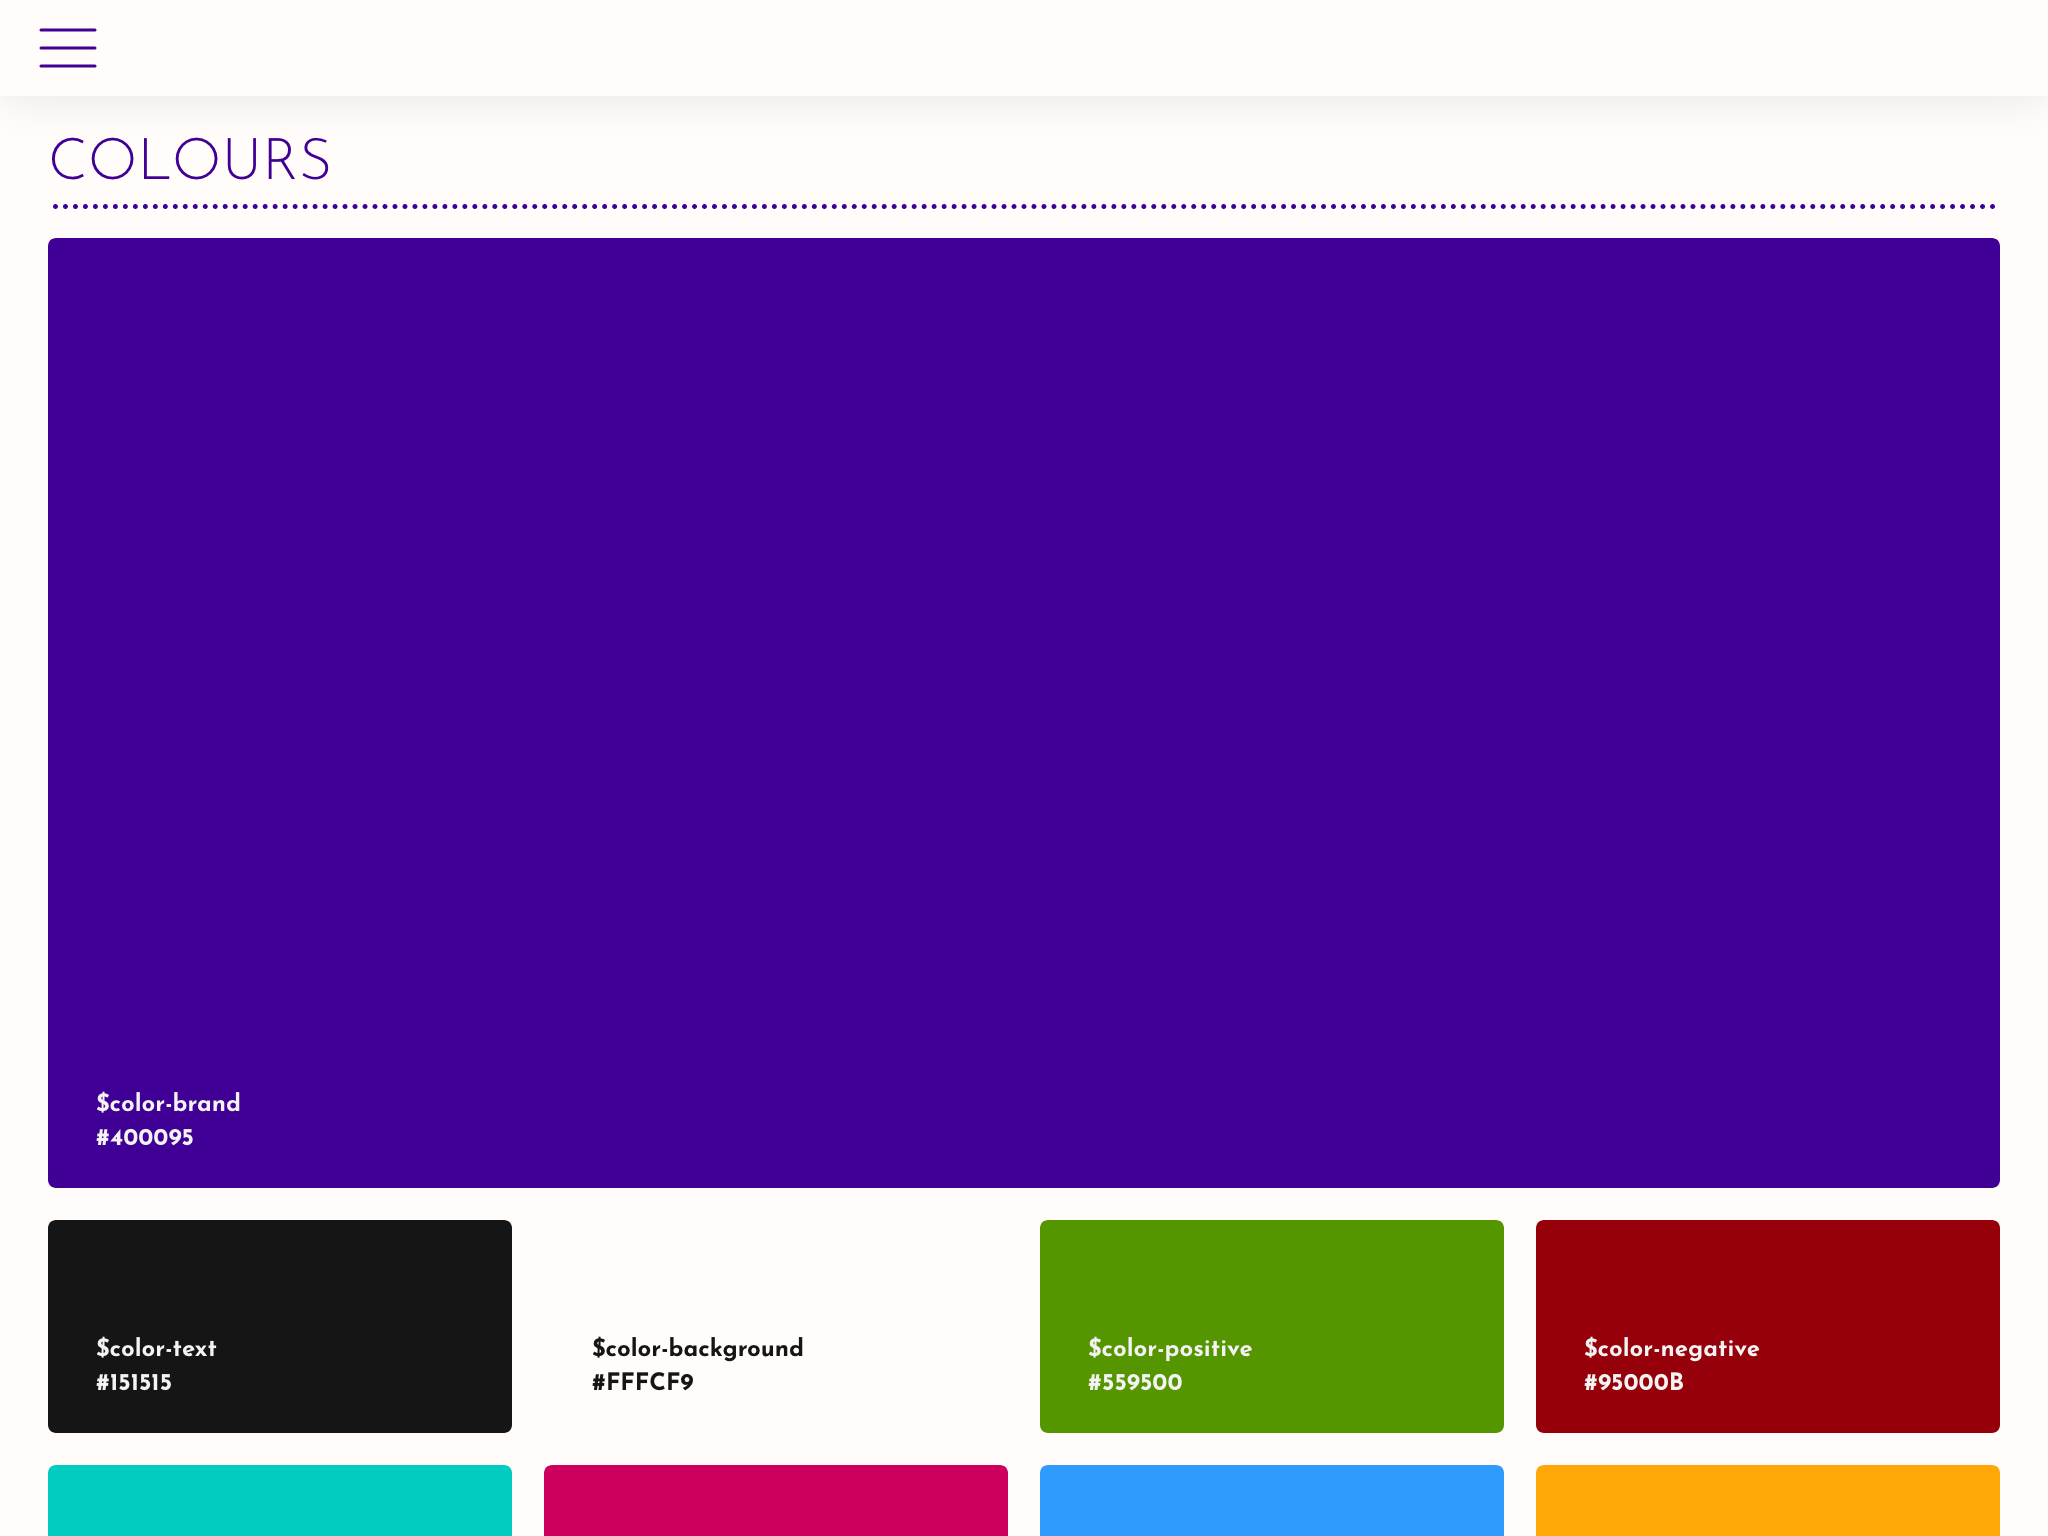Select the $color-brand purple swatch
The height and width of the screenshot is (1536, 2048).
(1024, 713)
